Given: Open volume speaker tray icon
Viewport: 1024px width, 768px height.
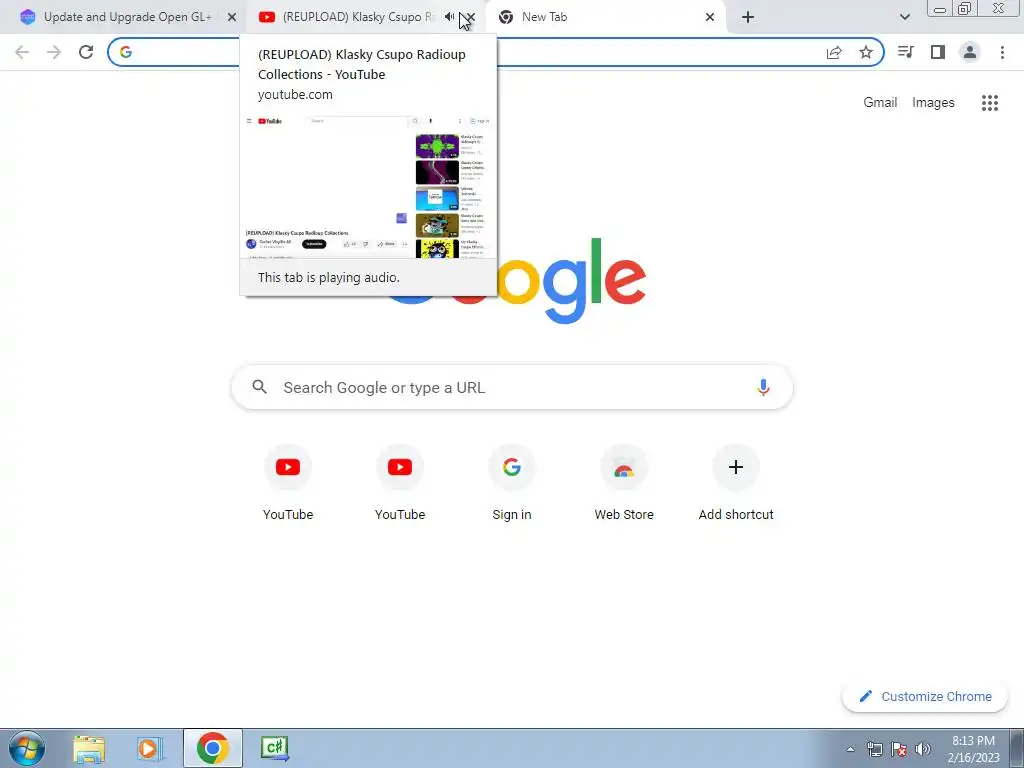Looking at the screenshot, I should (x=923, y=749).
